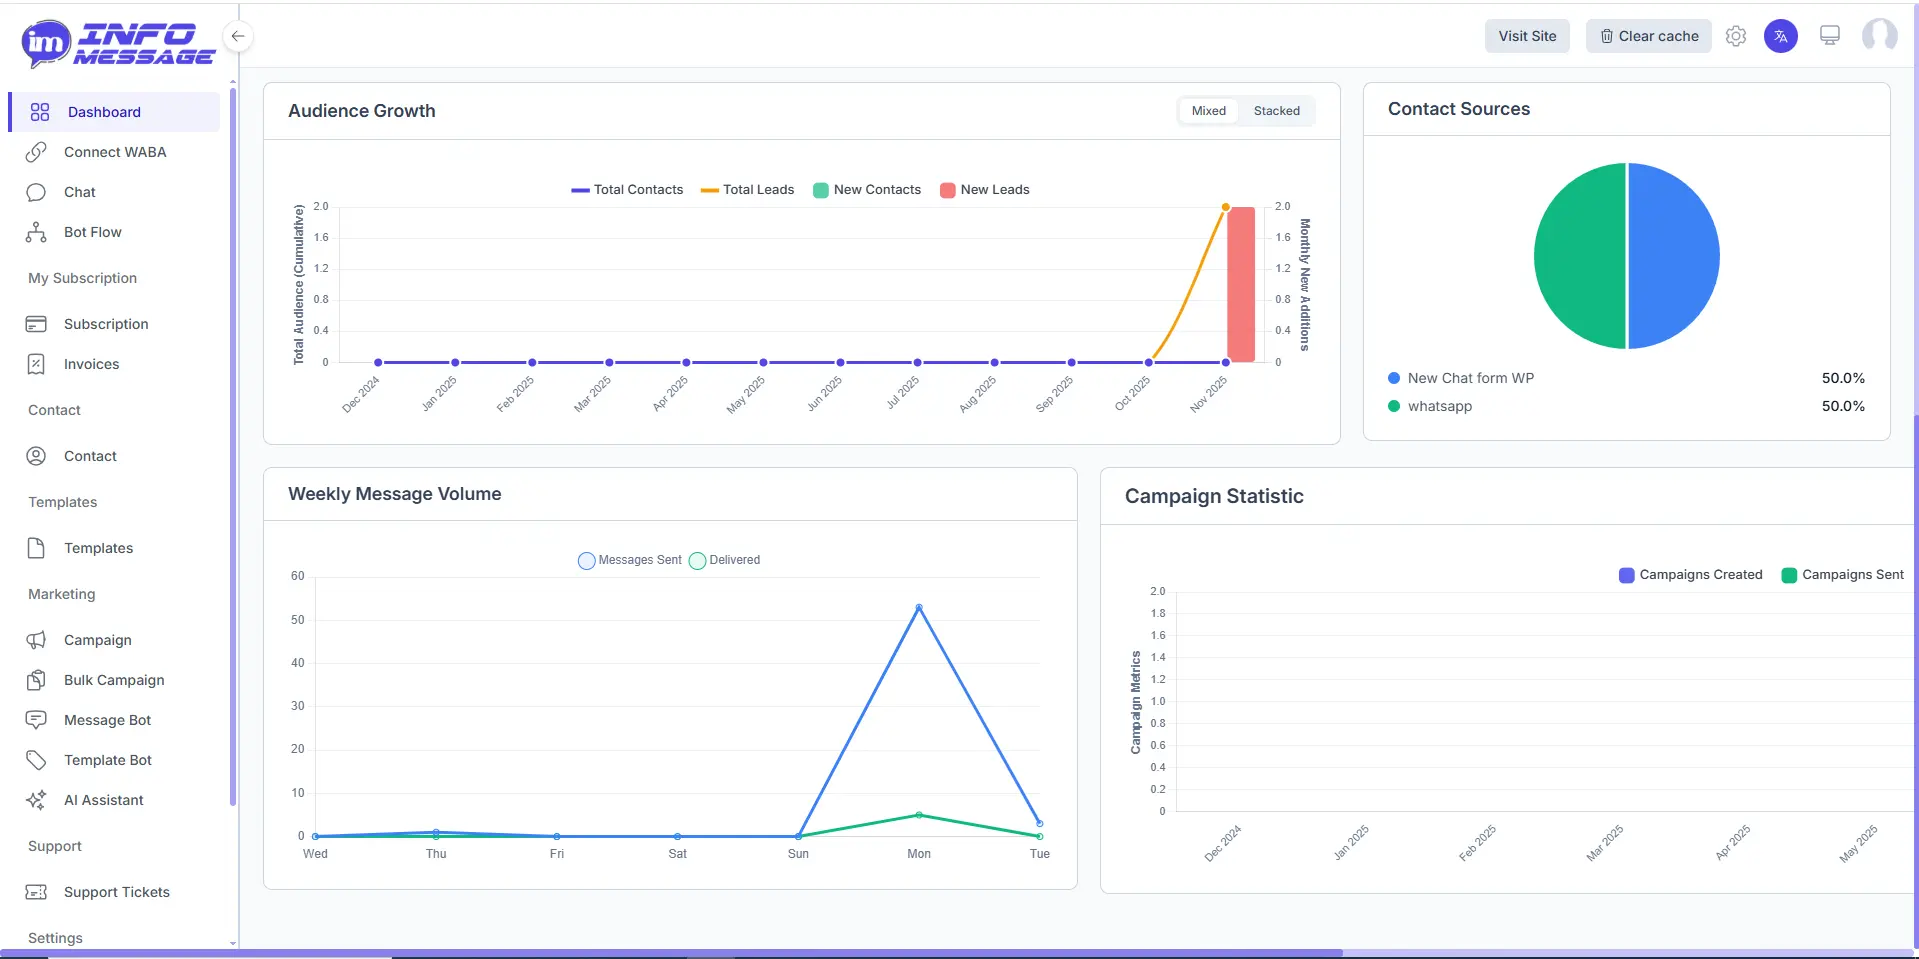Click the Campaigns Created color swatch
The width and height of the screenshot is (1919, 959).
1626,575
